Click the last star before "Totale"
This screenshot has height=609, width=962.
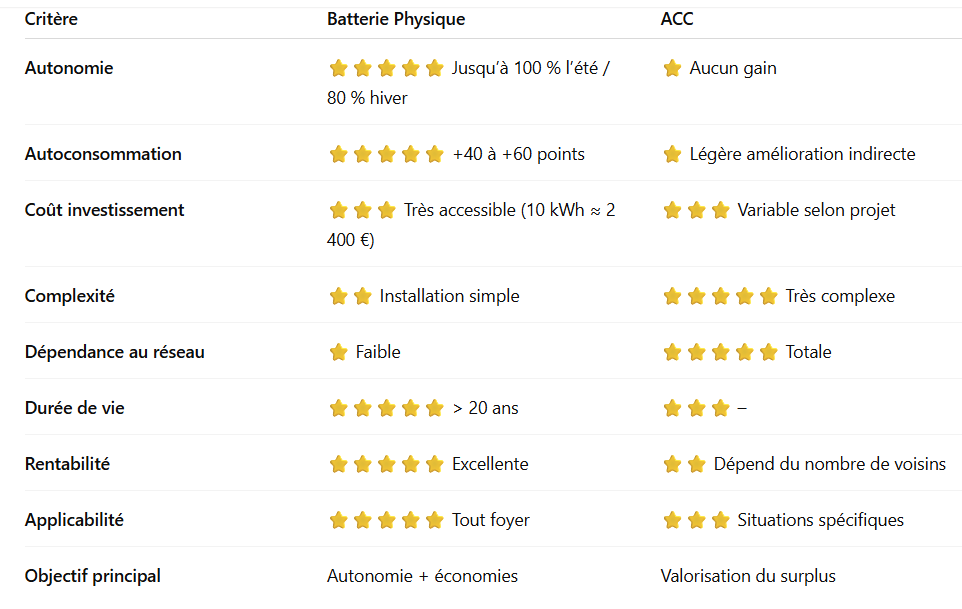point(768,352)
